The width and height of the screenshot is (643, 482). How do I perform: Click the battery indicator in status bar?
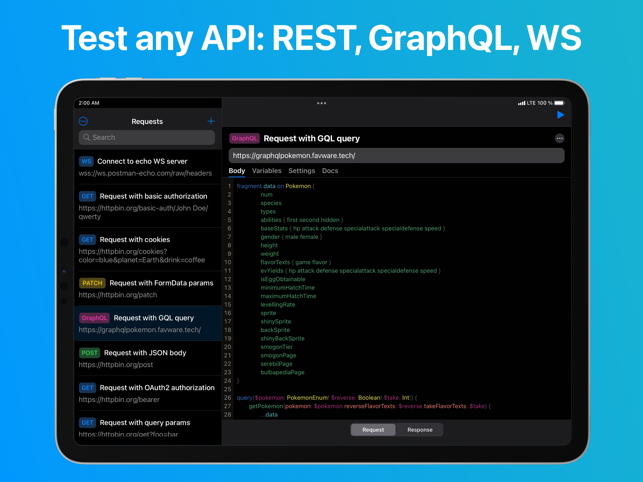click(x=559, y=103)
